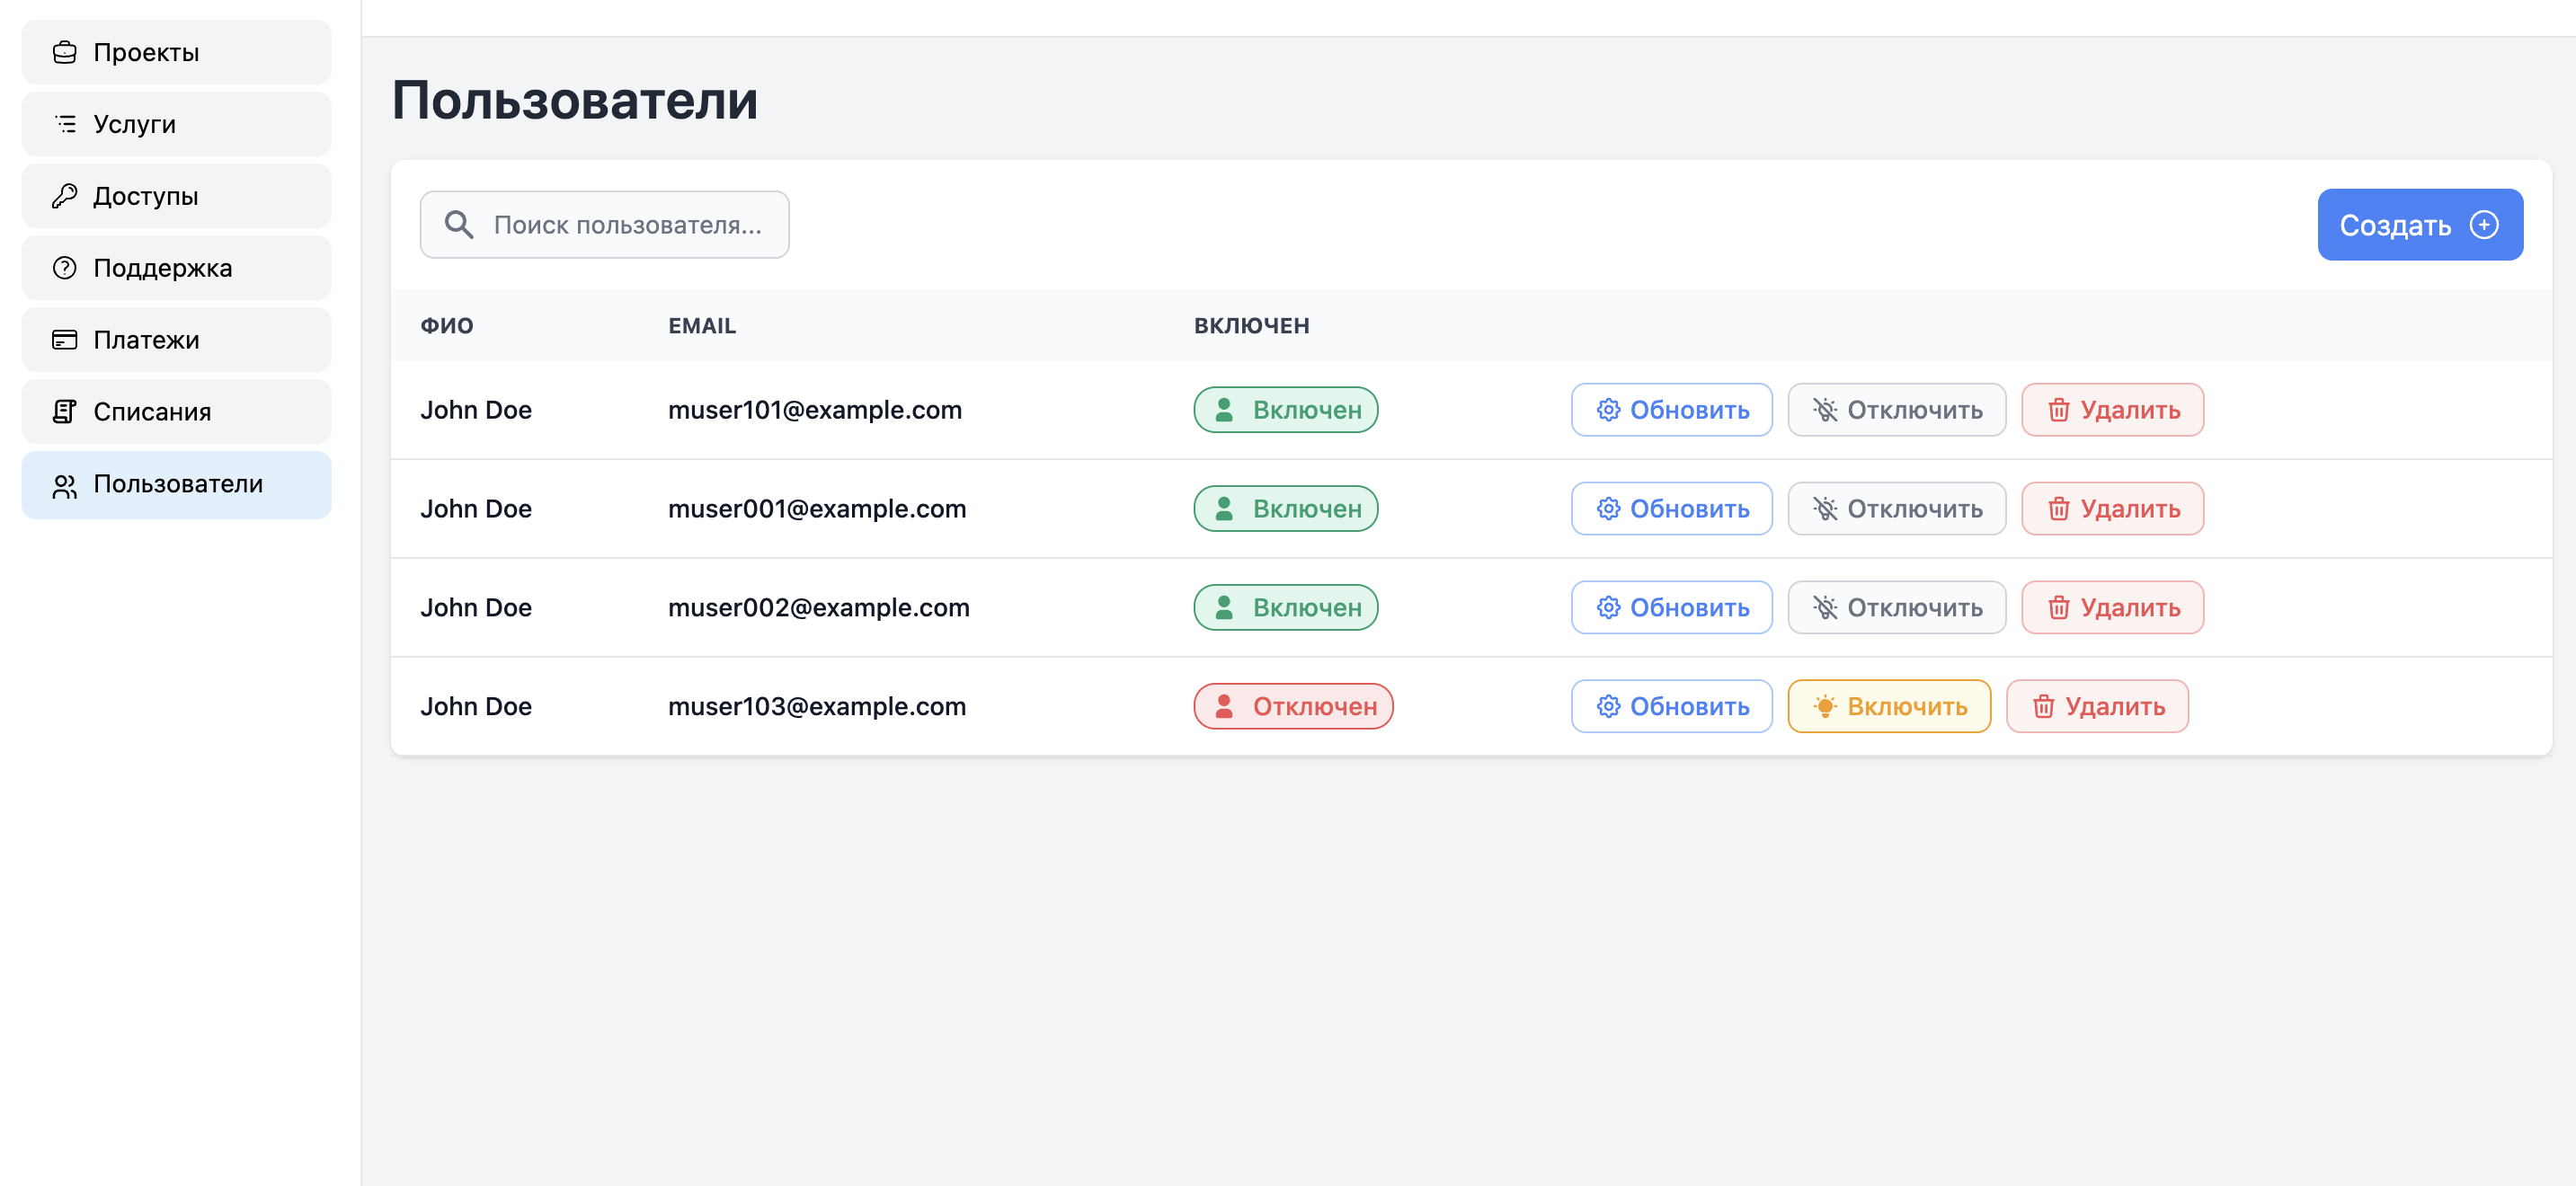Viewport: 2576px width, 1186px height.
Task: Click the EMAIL column header
Action: pyautogui.click(x=701, y=326)
